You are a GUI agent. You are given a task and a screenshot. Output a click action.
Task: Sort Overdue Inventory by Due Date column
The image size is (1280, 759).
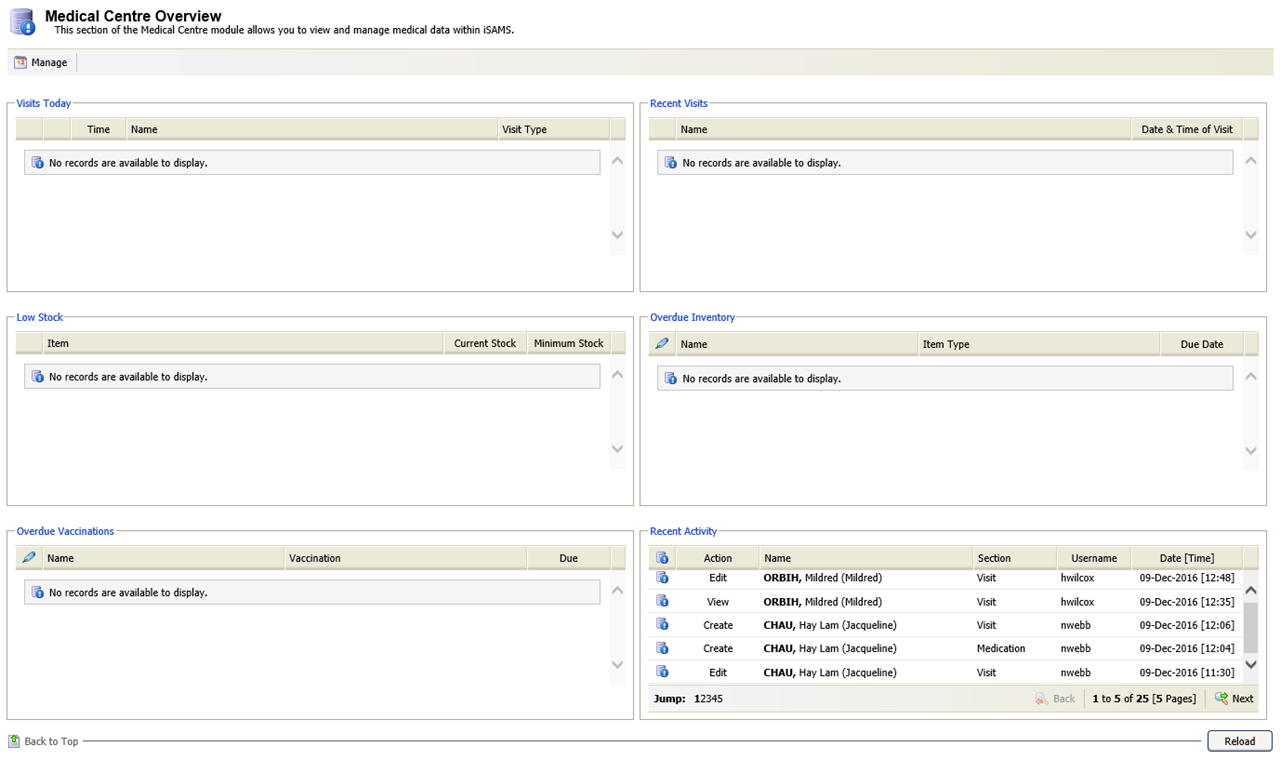tap(1201, 344)
